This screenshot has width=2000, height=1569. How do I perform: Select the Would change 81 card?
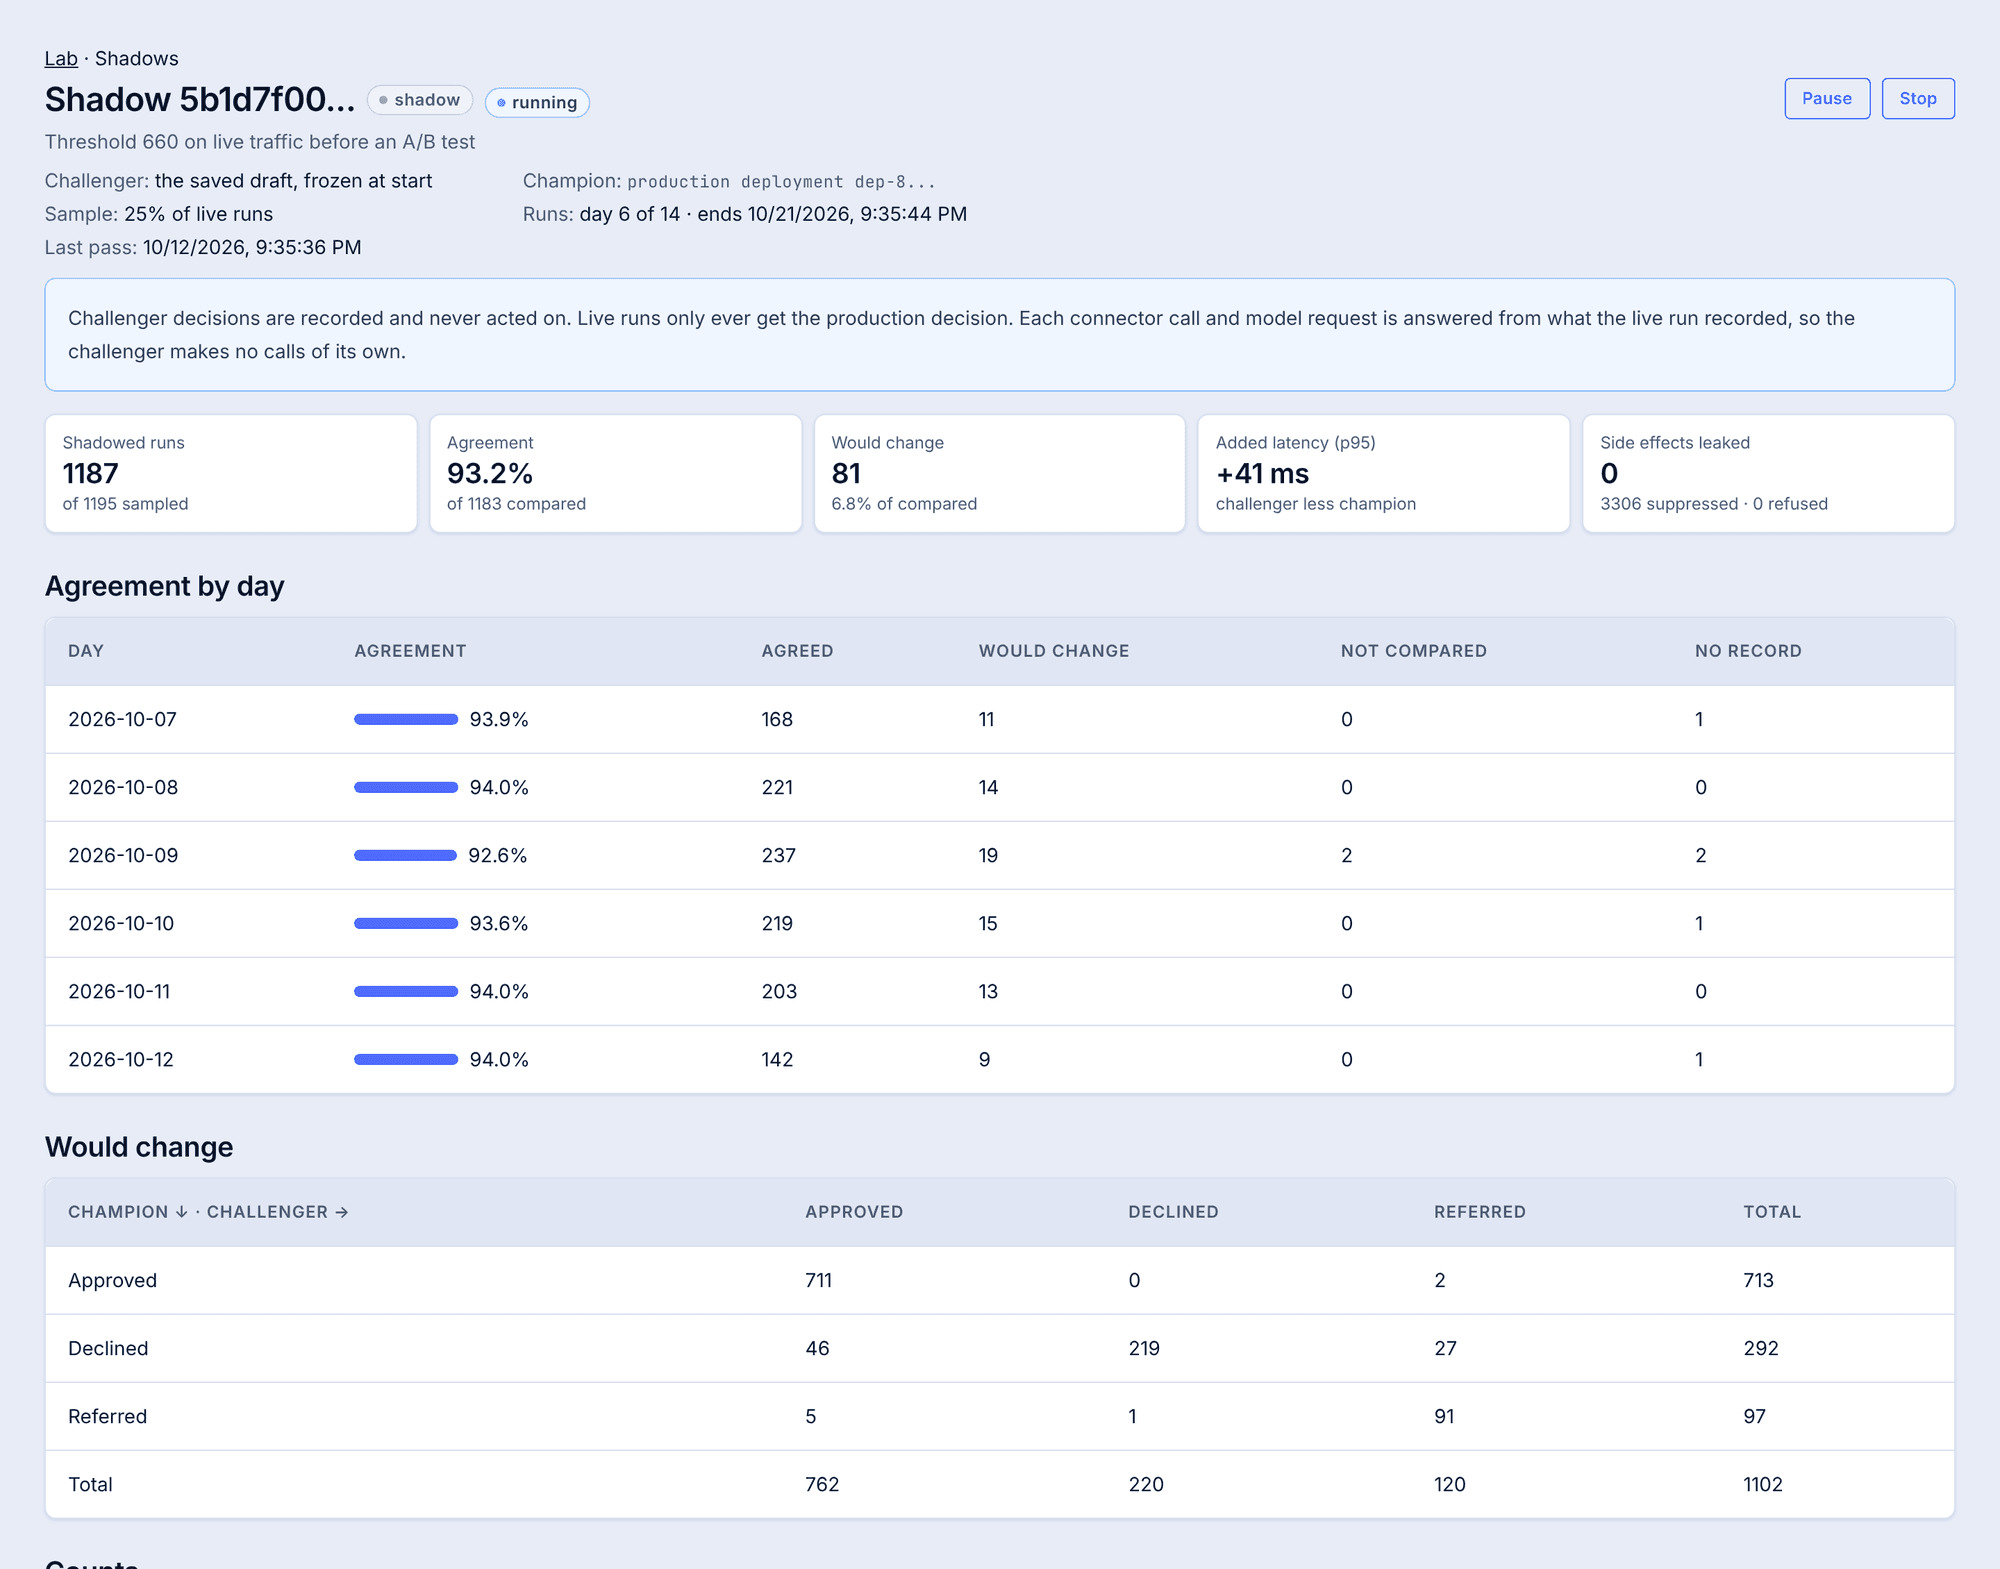tap(999, 473)
